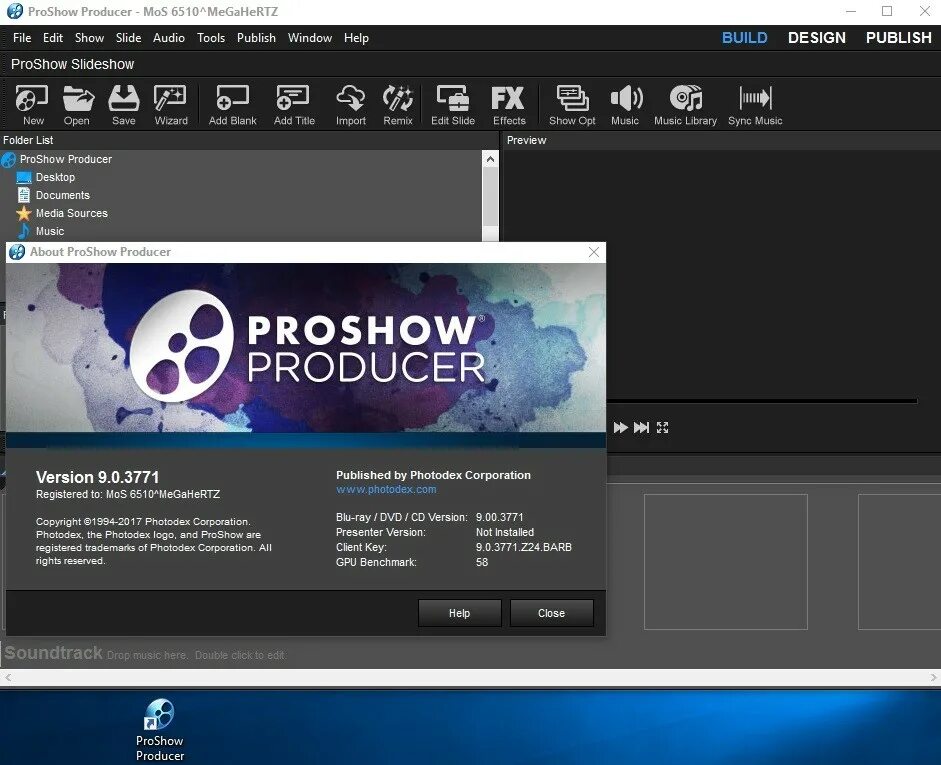Open the Publish menu
Screen dimensions: 941x765
click(x=256, y=38)
